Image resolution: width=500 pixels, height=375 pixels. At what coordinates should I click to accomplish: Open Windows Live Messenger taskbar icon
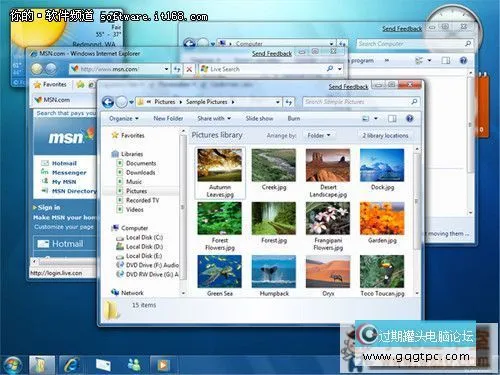[x=134, y=365]
